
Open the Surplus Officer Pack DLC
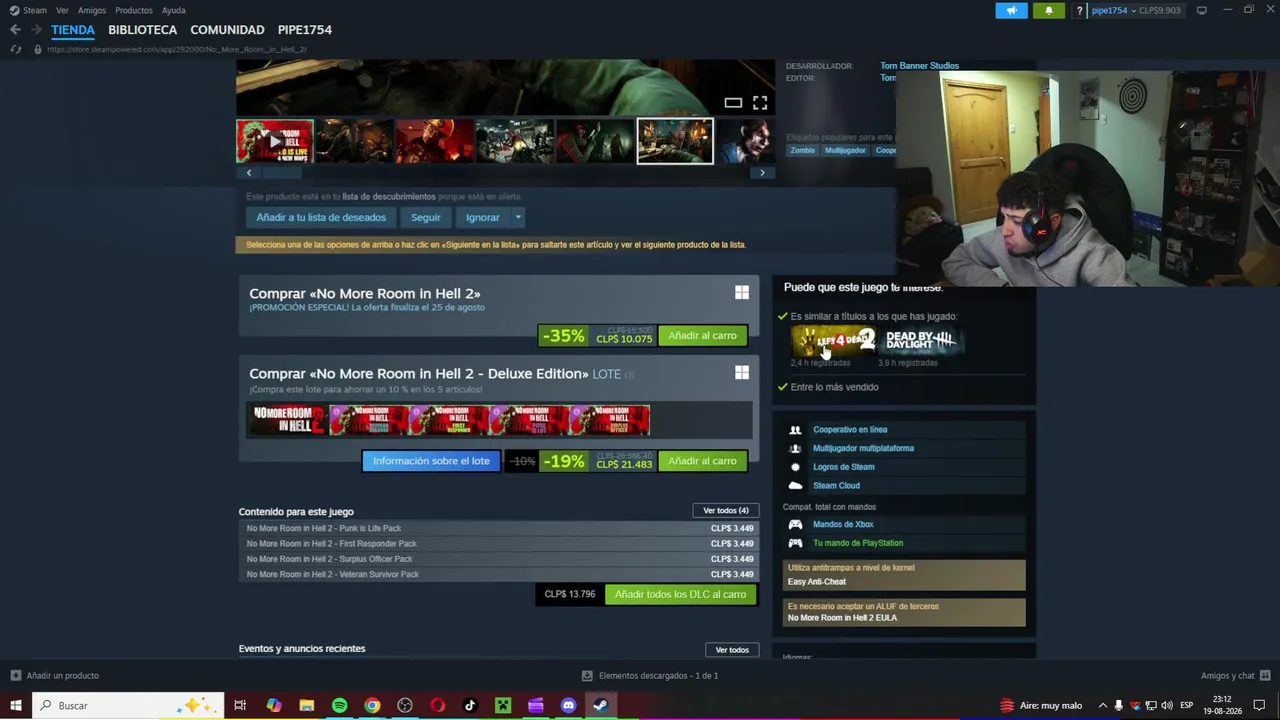pos(499,559)
